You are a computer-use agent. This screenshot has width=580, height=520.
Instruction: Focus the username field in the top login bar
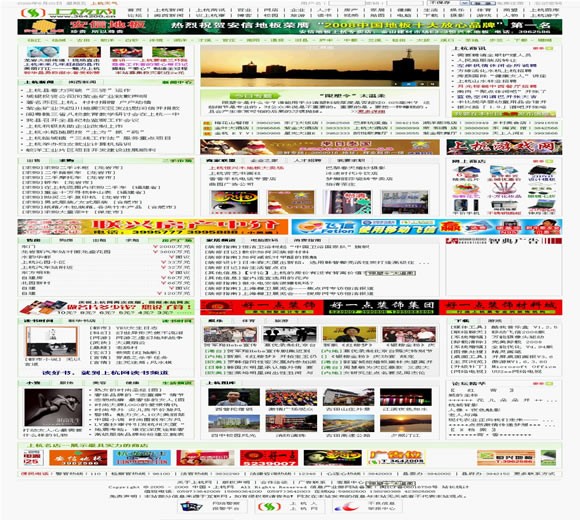[346, 3]
